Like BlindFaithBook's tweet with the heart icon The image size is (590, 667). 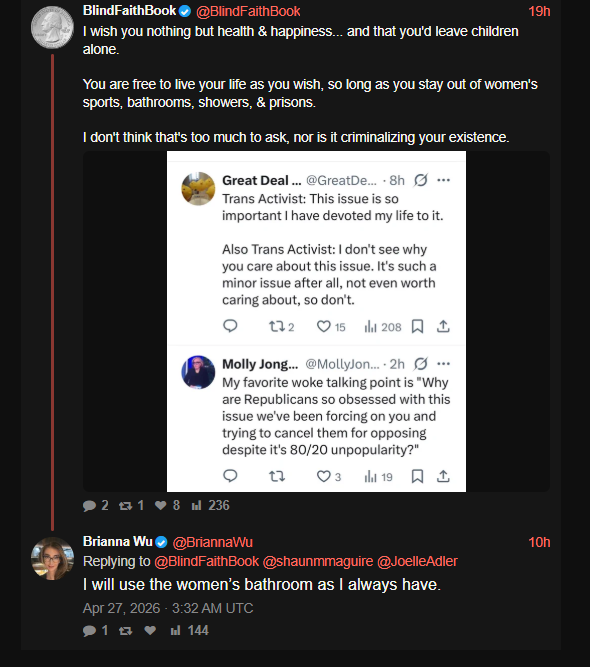tap(160, 505)
